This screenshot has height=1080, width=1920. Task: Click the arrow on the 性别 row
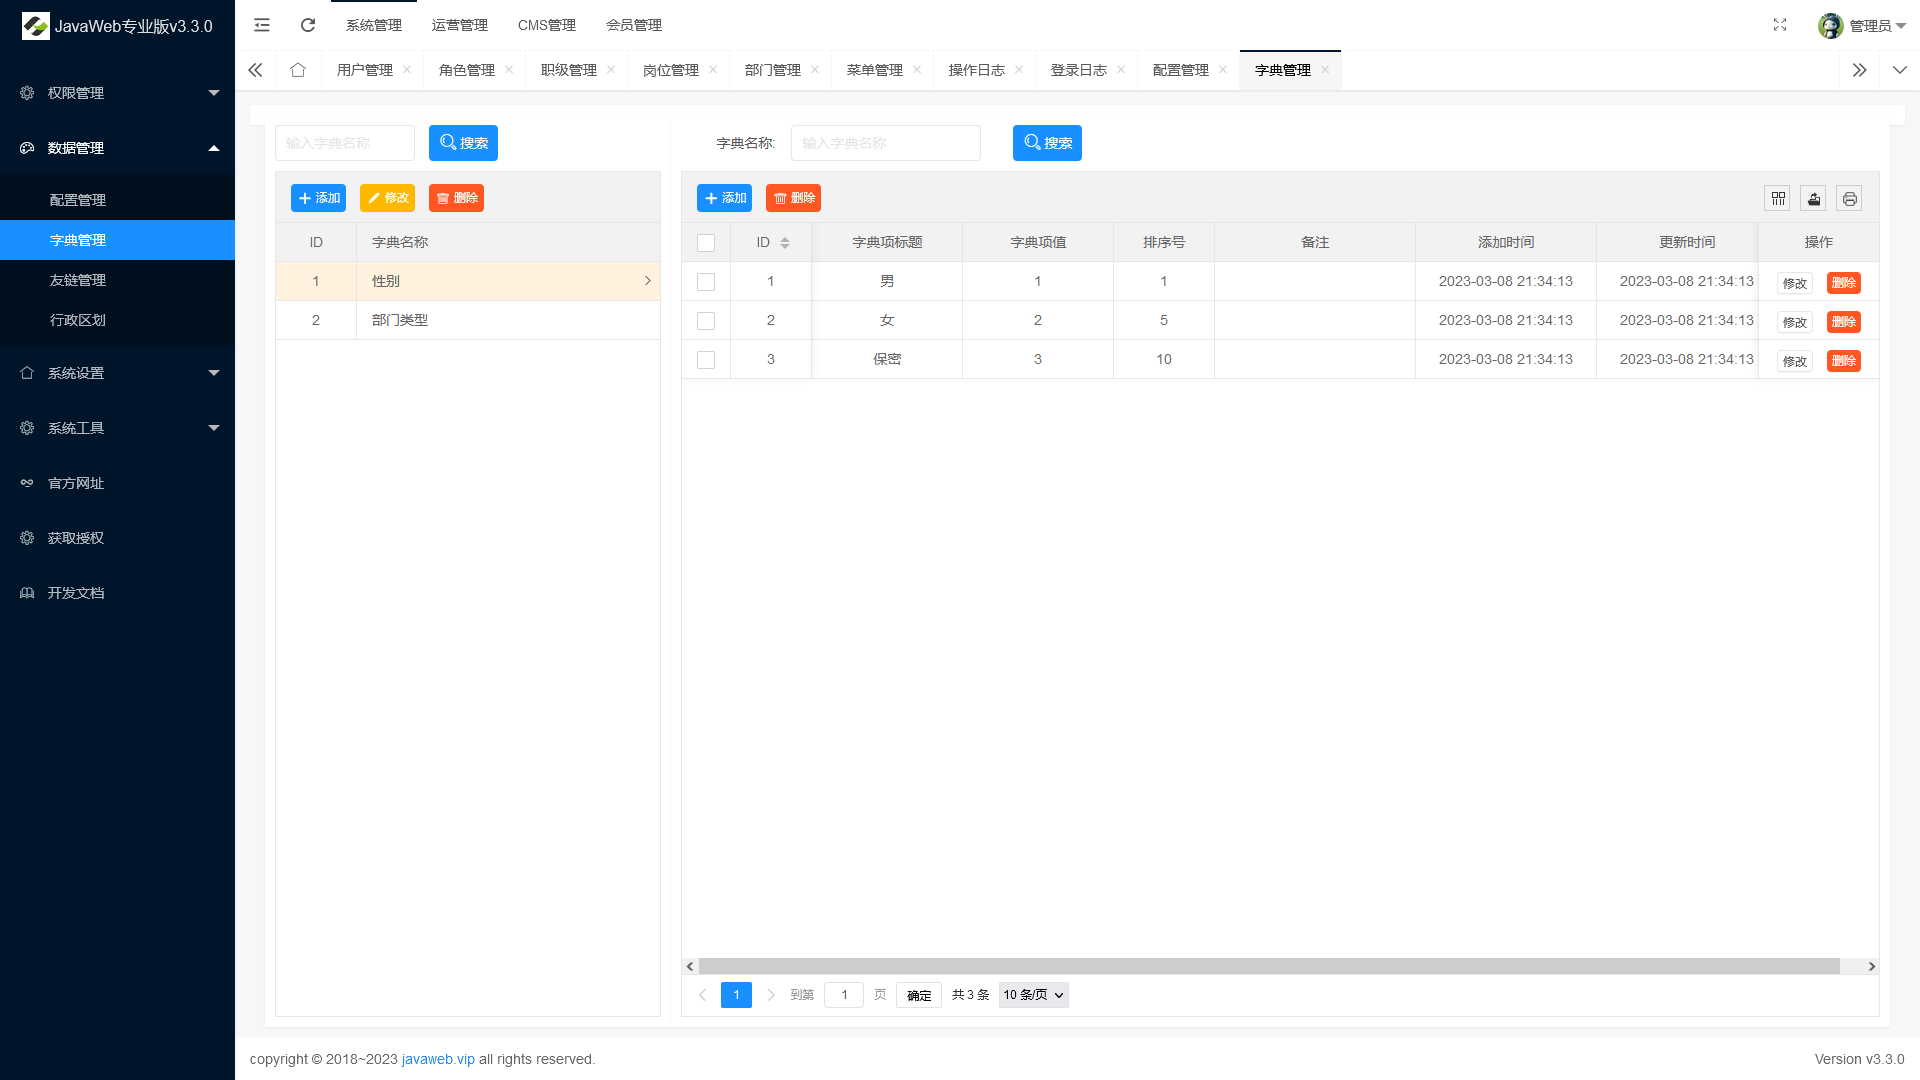[647, 281]
